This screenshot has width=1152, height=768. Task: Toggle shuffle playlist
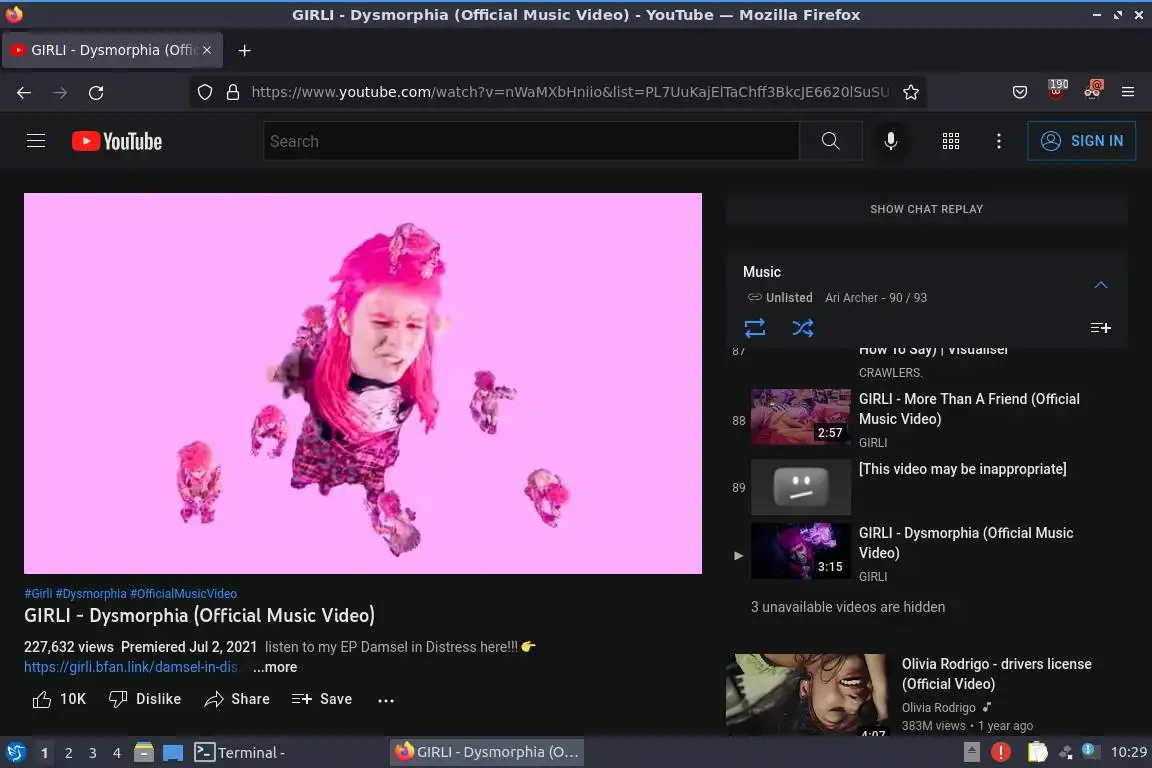(x=802, y=327)
